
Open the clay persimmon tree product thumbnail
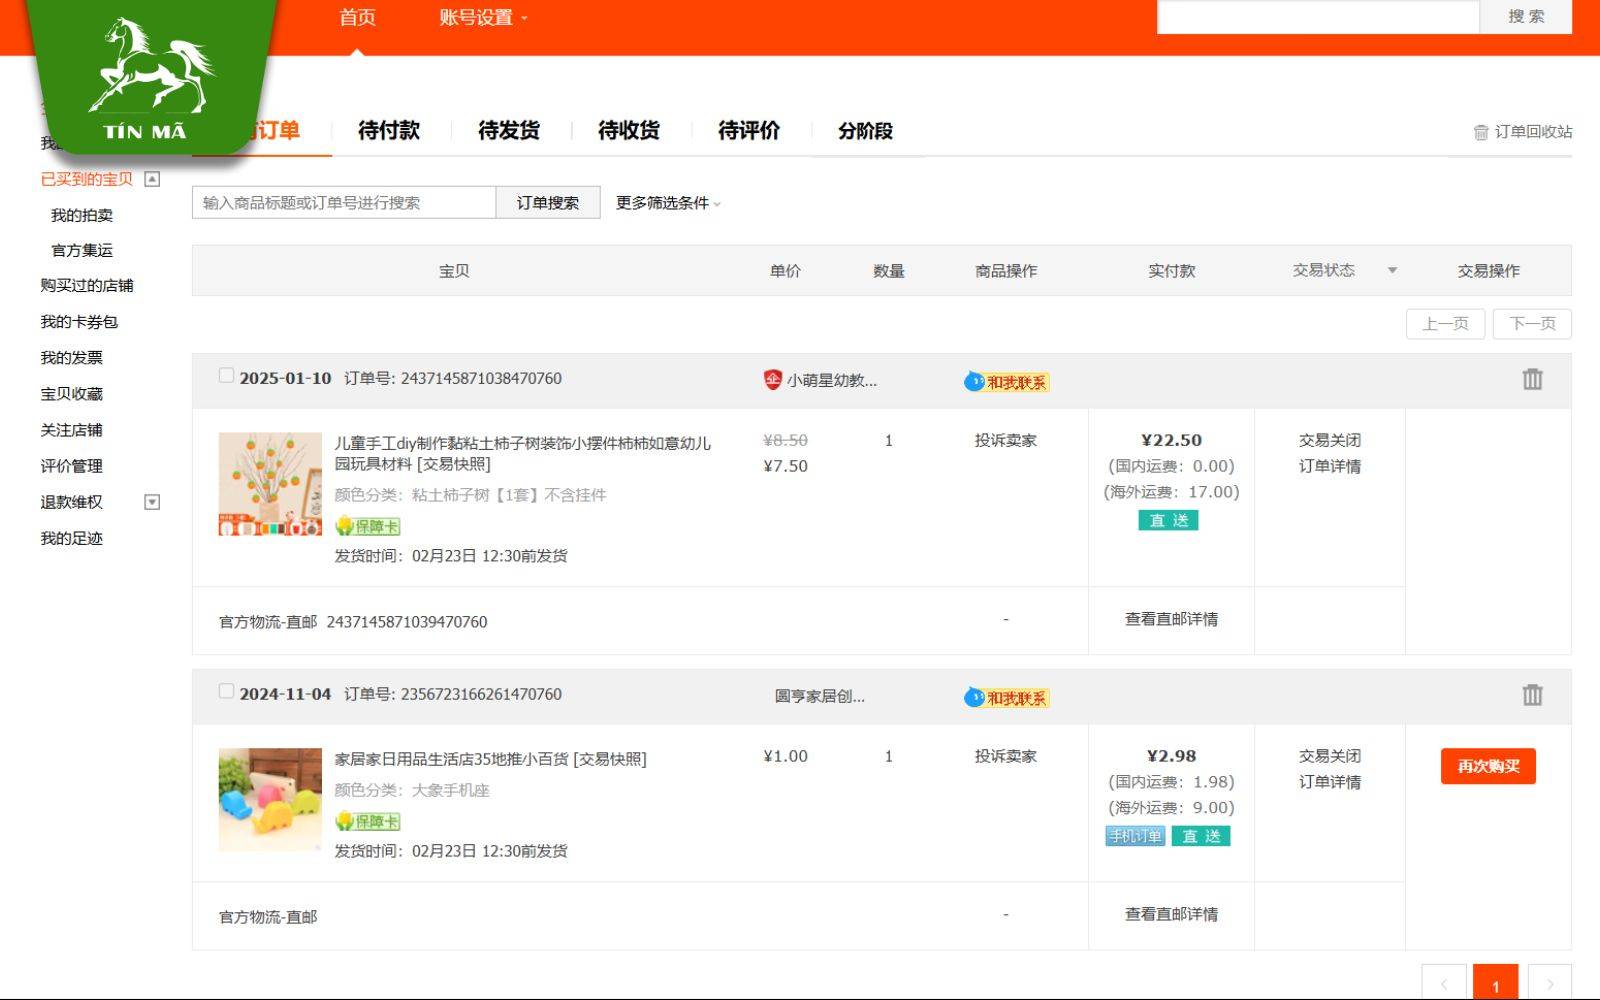tap(270, 484)
